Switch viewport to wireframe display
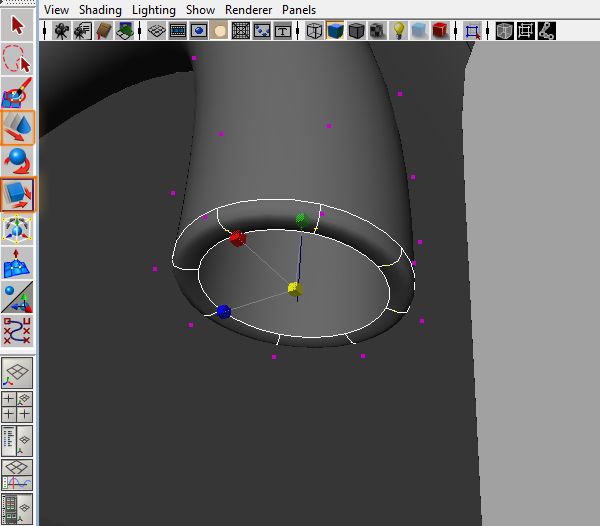This screenshot has height=526, width=600. (x=315, y=31)
